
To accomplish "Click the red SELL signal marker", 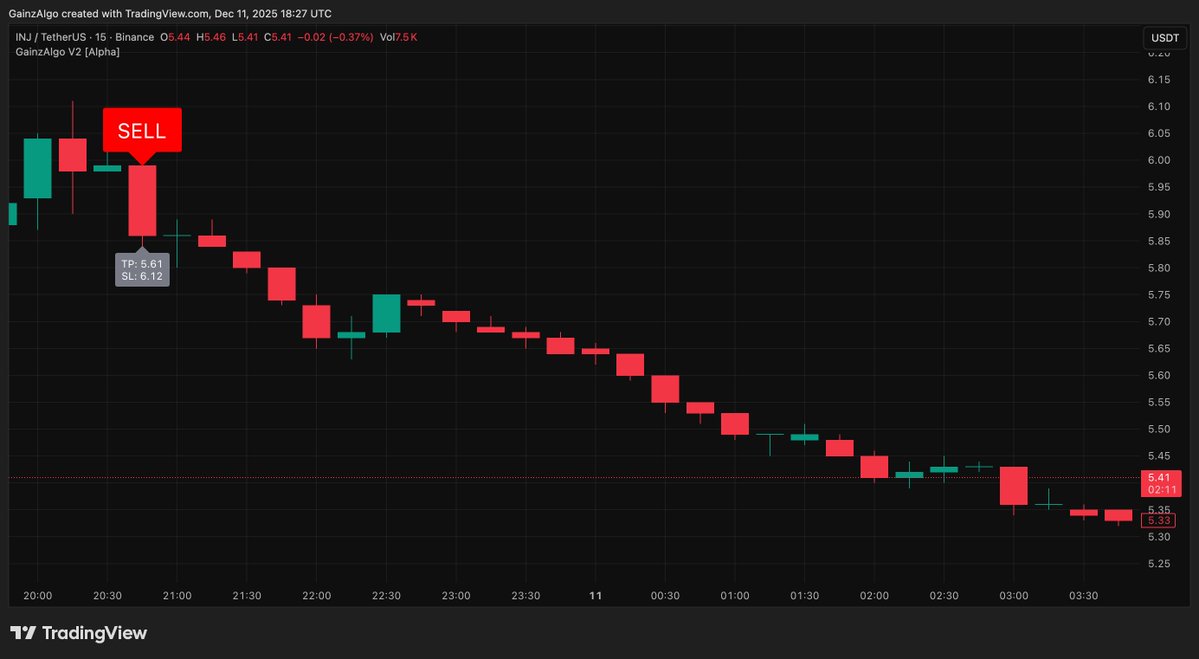I will pos(142,130).
